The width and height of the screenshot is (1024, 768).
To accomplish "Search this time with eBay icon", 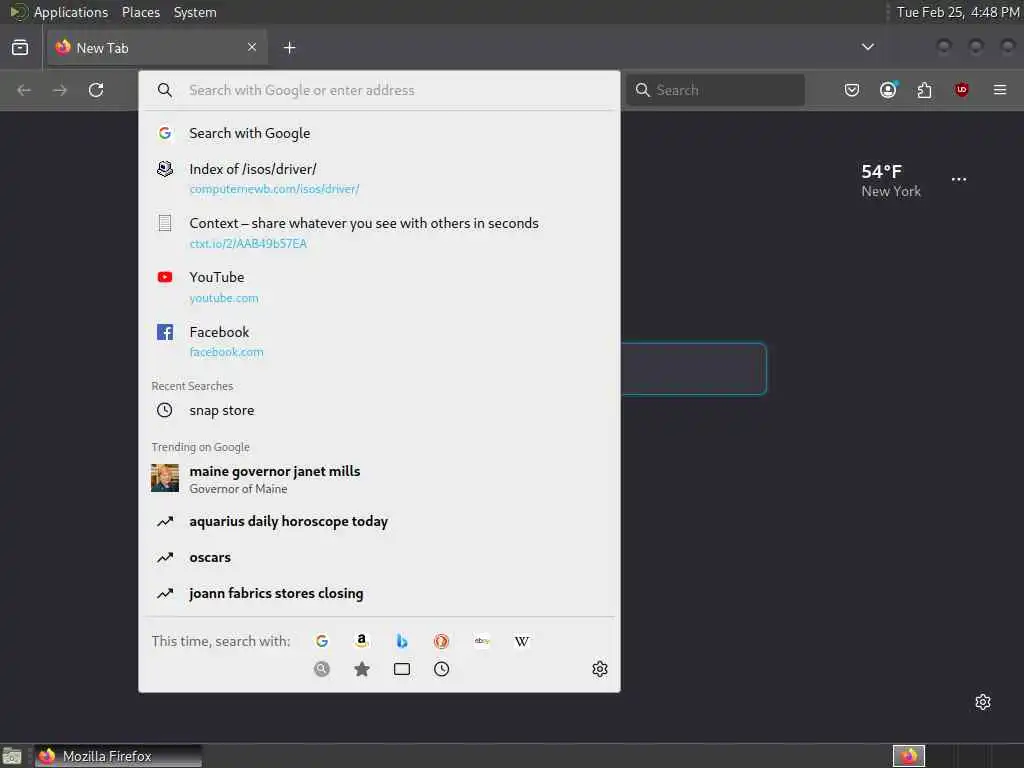I will pyautogui.click(x=482, y=641).
